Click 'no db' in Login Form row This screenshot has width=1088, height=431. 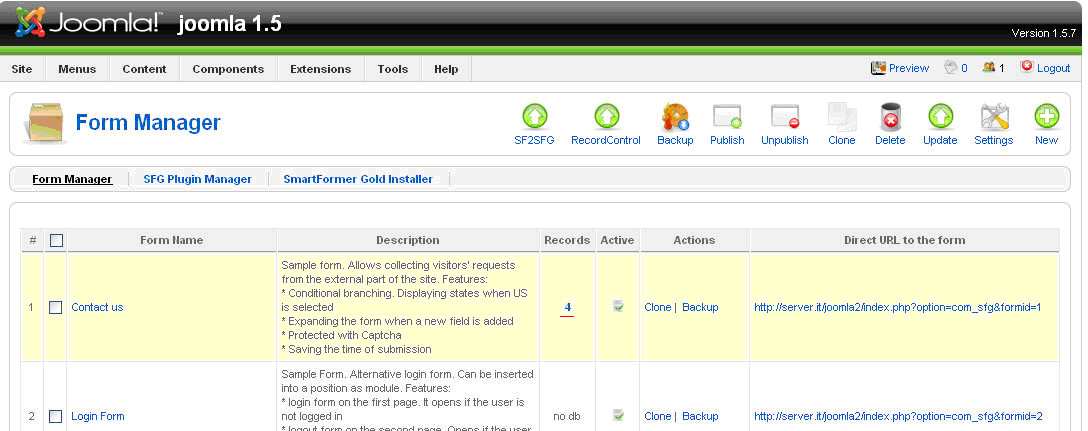click(x=567, y=416)
